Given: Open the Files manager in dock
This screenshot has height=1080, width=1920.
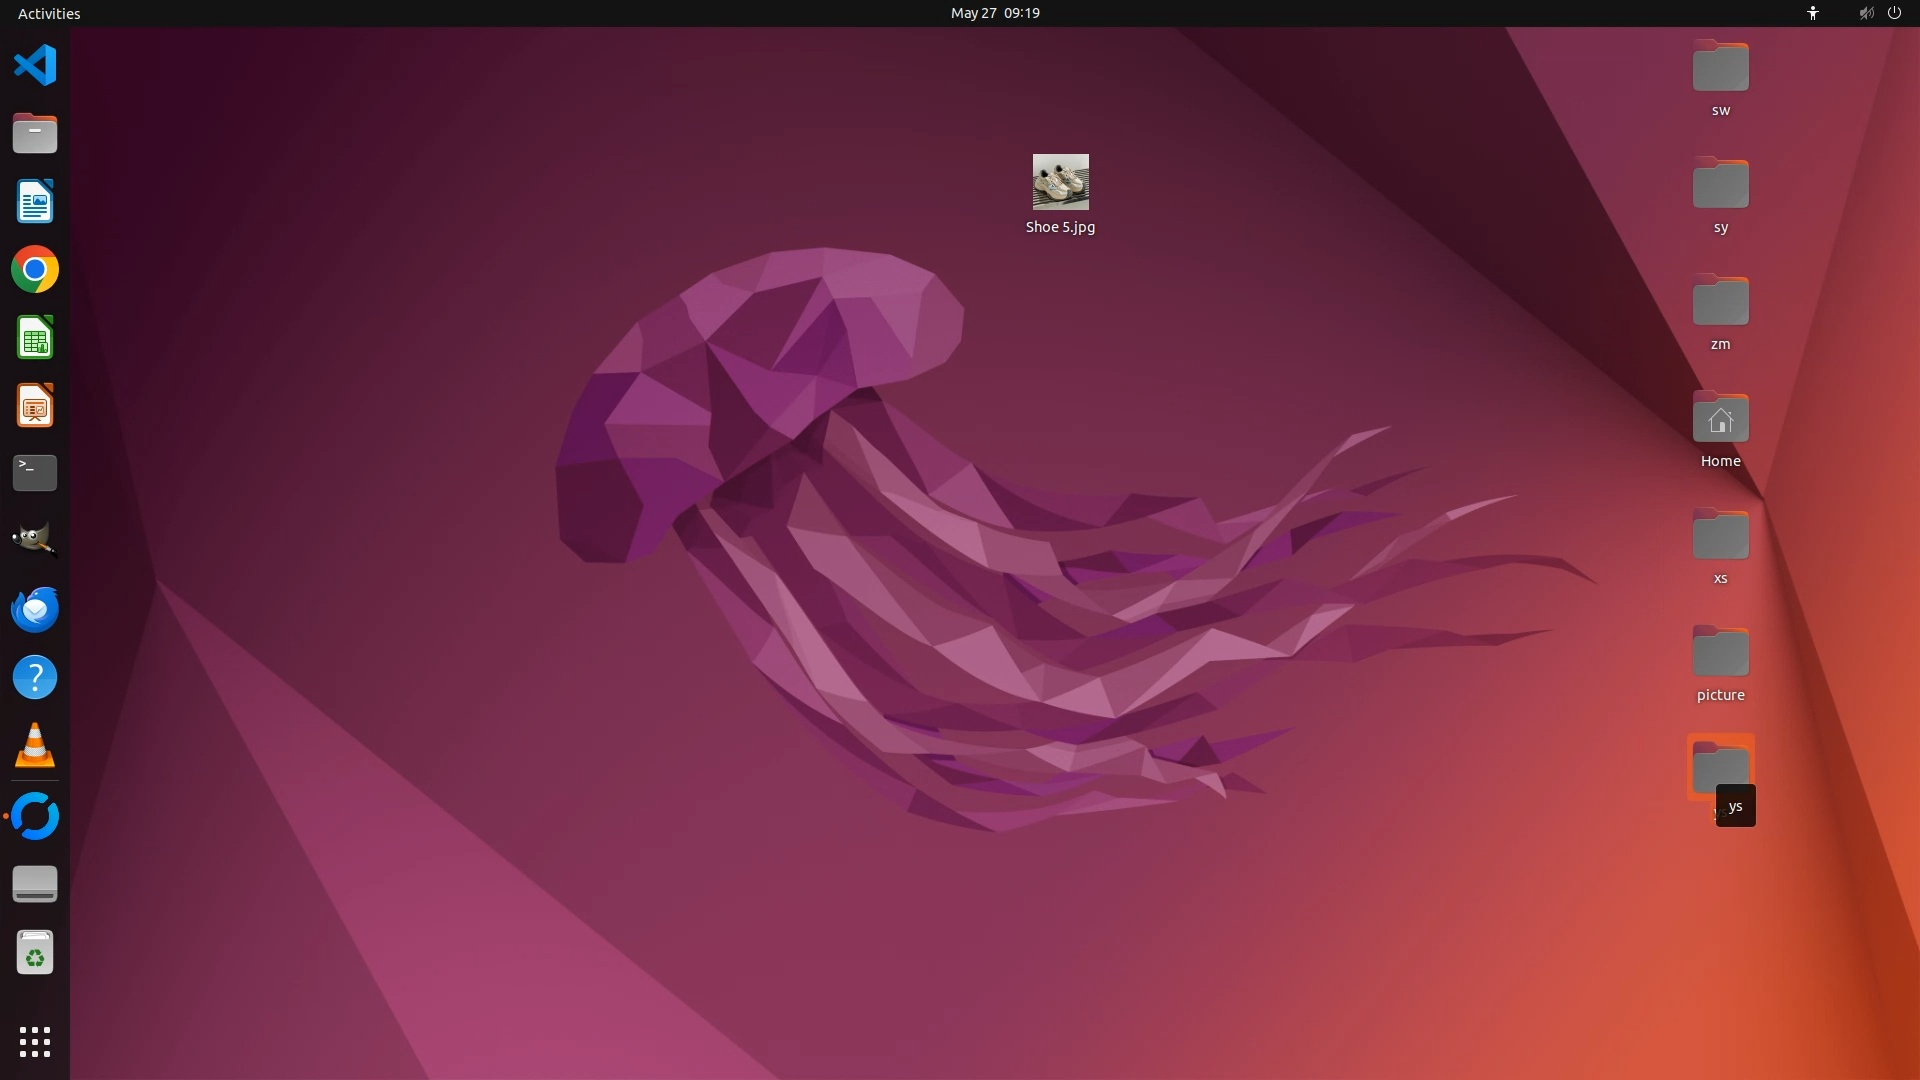Looking at the screenshot, I should click(x=35, y=134).
